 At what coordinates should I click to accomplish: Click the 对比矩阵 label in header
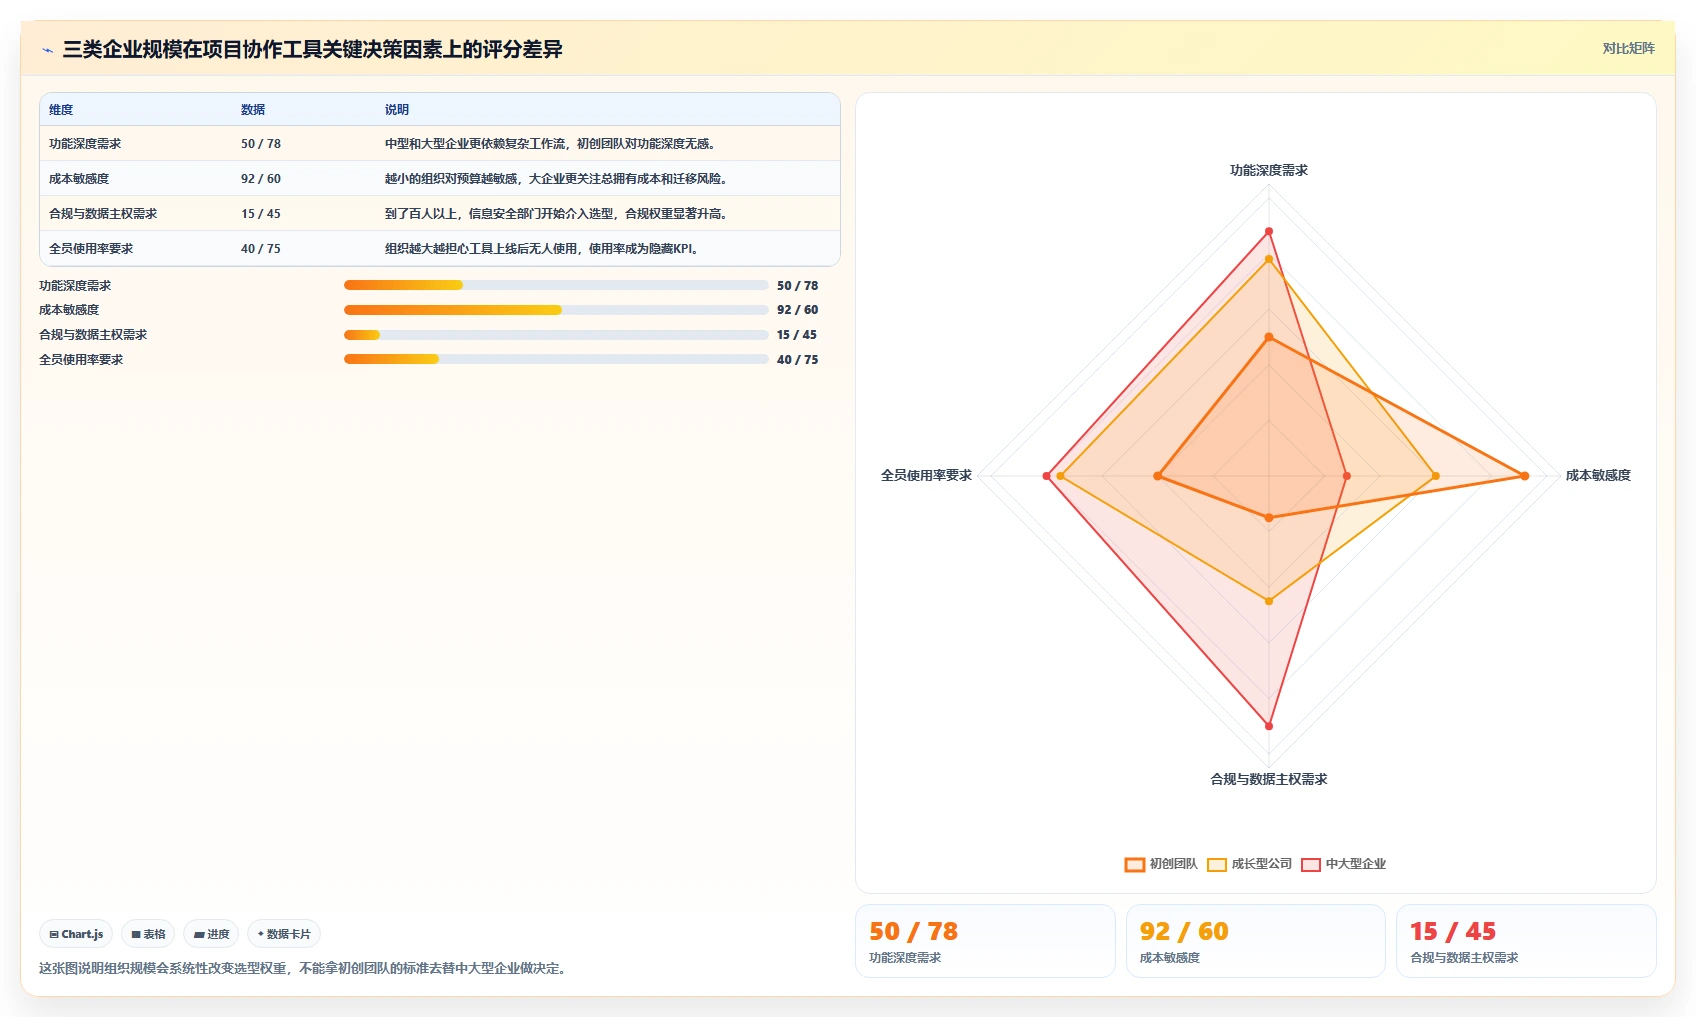[1628, 48]
